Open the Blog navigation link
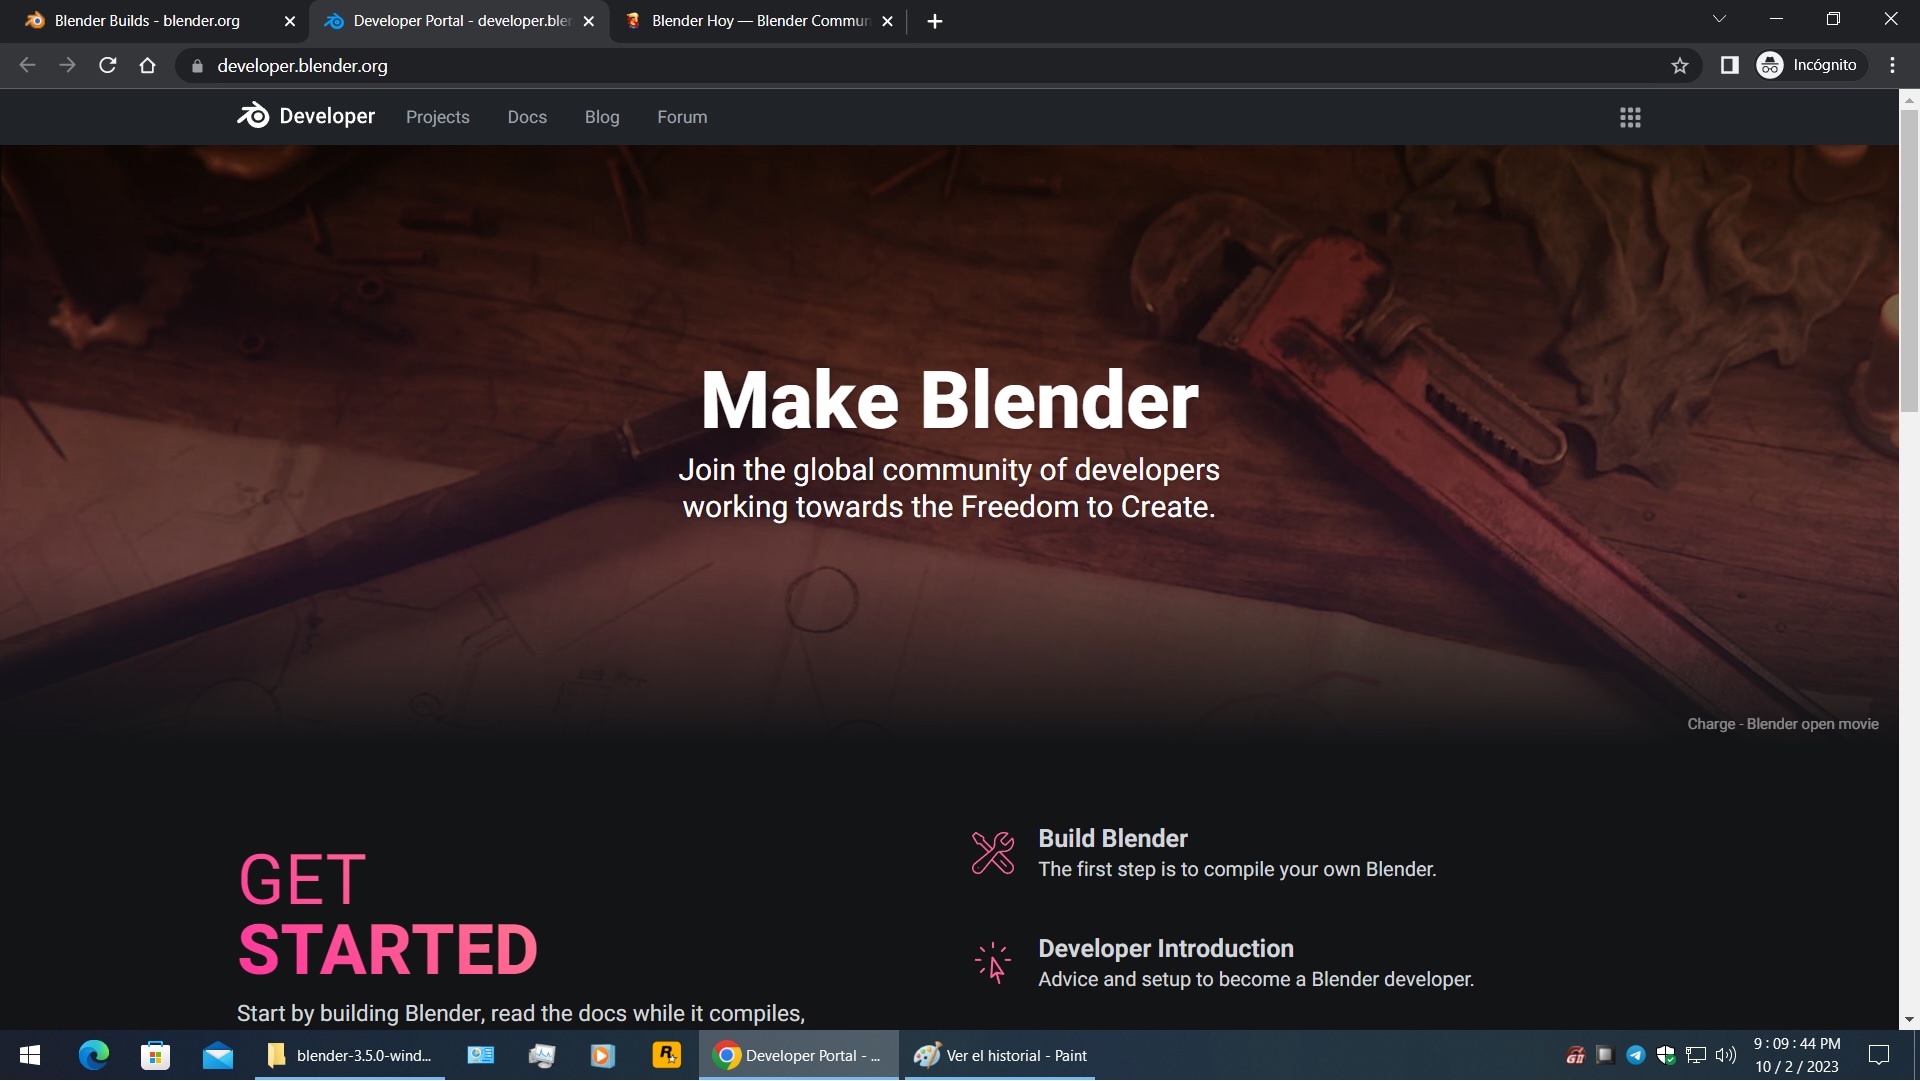The width and height of the screenshot is (1920, 1081). point(602,117)
